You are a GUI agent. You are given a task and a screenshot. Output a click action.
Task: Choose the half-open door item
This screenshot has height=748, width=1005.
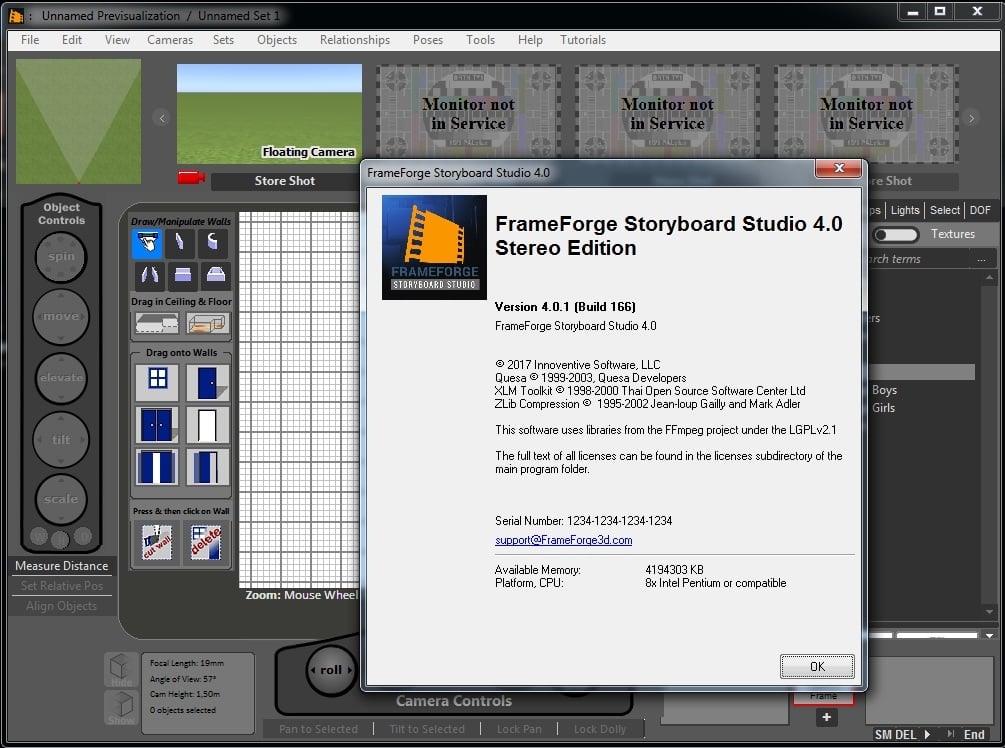207,467
